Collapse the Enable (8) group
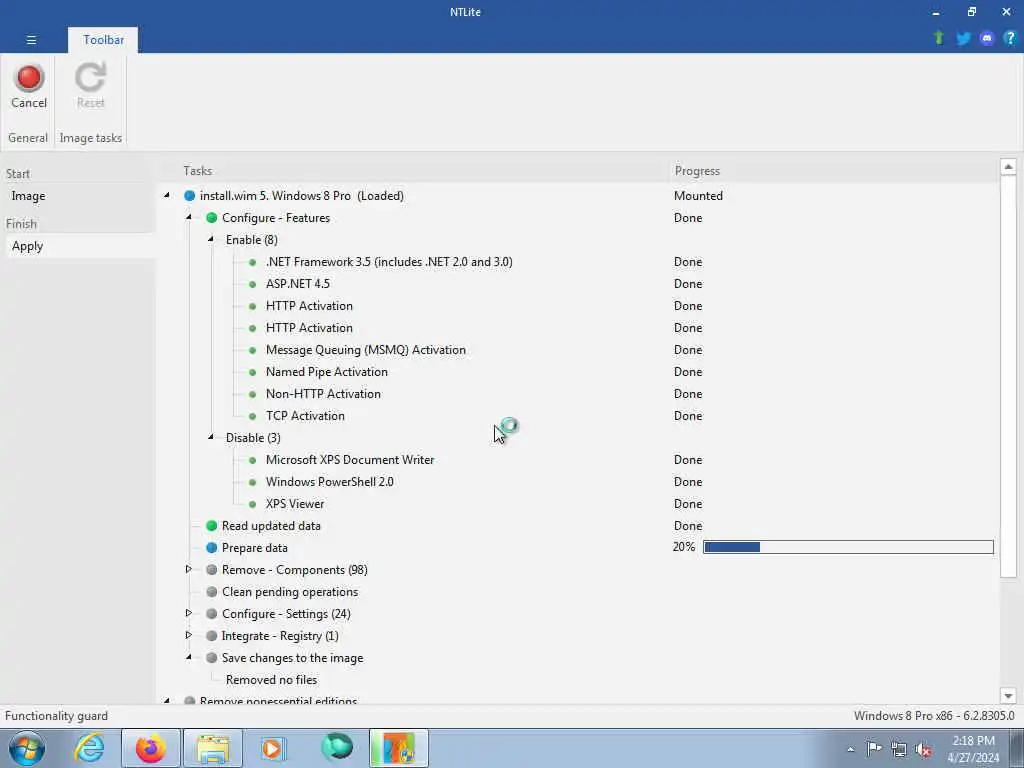Screen dimensions: 1024x768 (210, 239)
